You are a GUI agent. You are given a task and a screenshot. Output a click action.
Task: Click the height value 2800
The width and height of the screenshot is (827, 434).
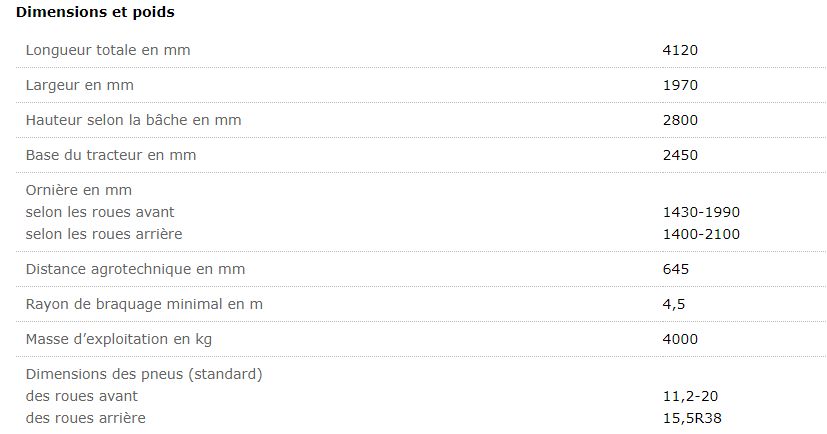[680, 120]
